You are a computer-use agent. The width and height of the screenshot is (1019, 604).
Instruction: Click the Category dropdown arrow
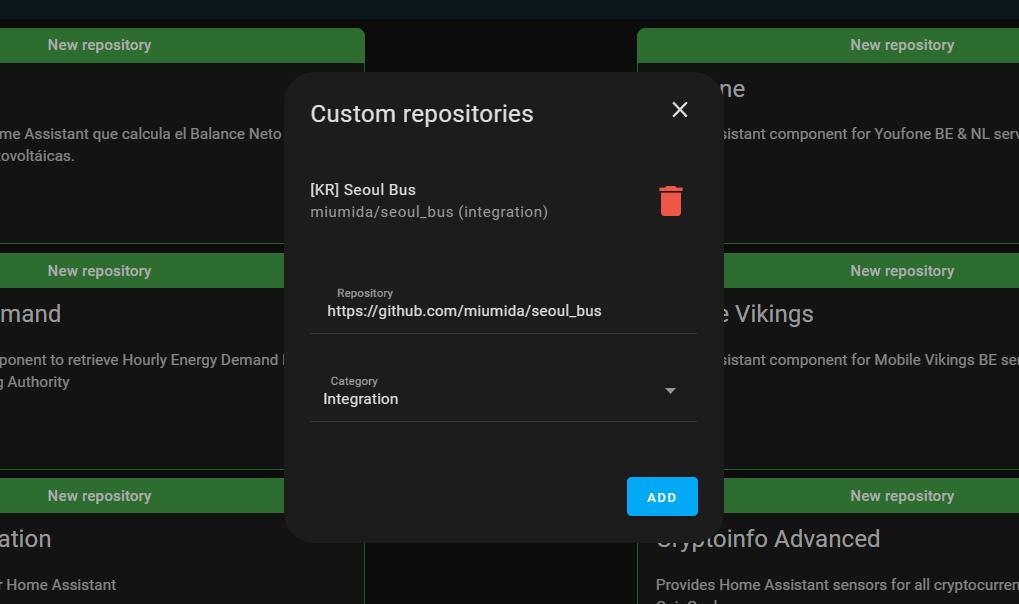tap(670, 391)
